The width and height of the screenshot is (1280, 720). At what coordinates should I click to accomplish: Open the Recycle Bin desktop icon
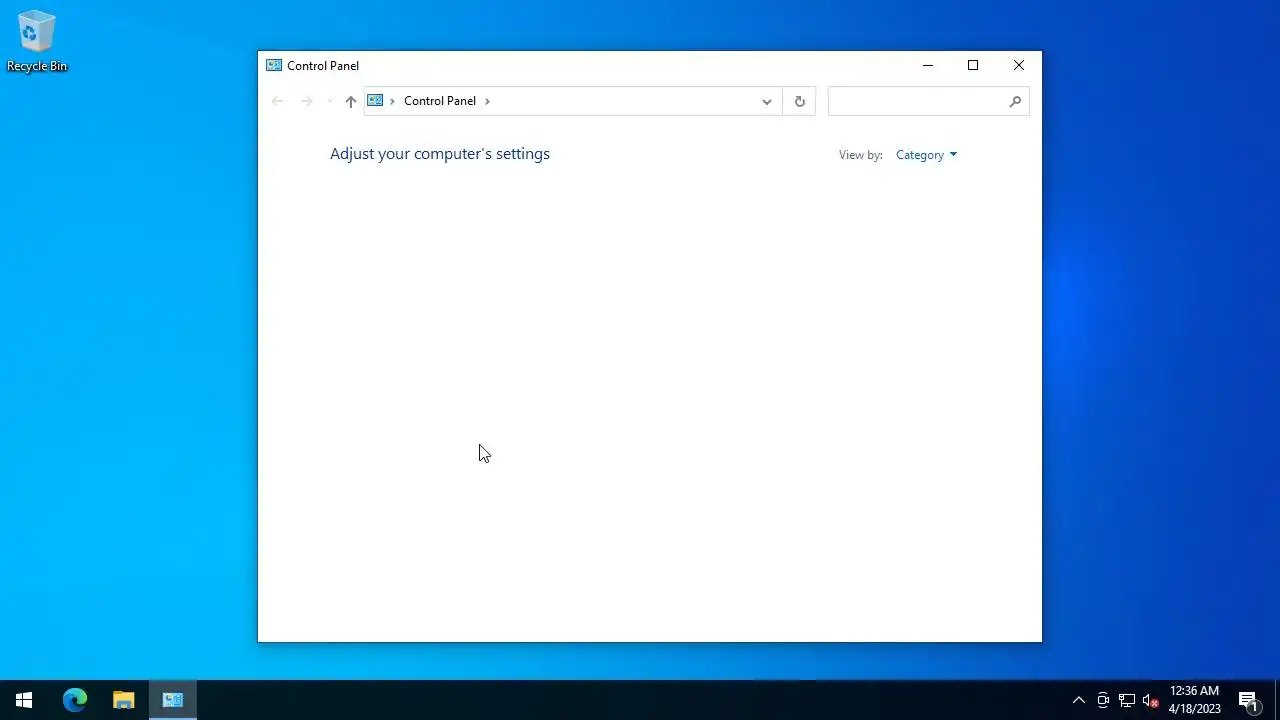click(37, 42)
